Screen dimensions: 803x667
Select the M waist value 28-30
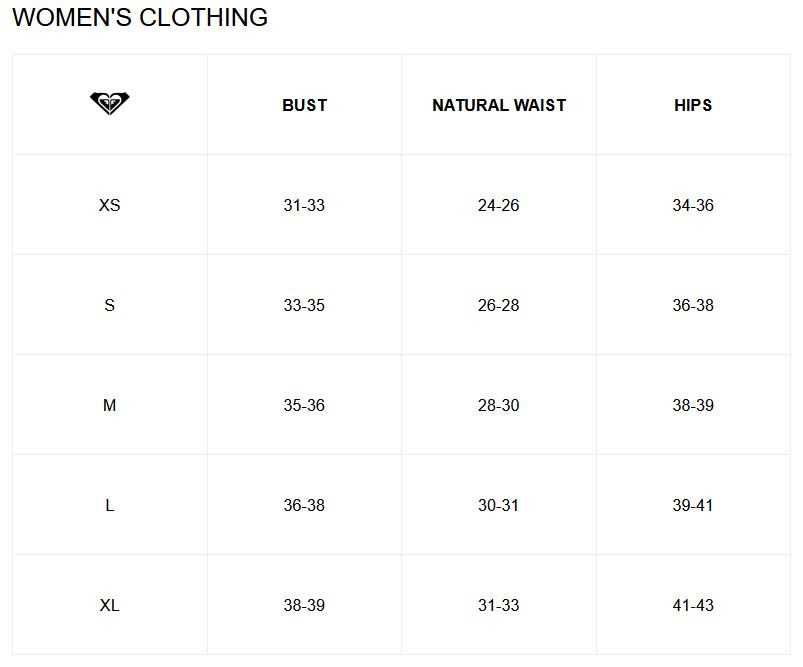click(x=499, y=405)
